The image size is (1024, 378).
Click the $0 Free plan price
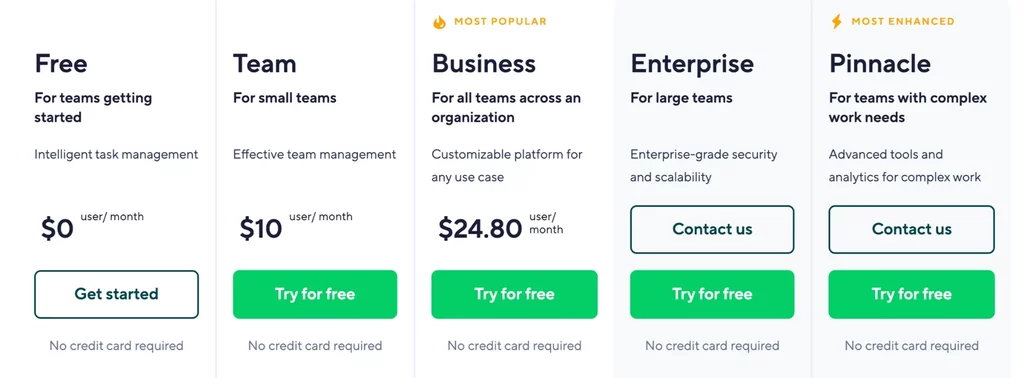click(x=57, y=228)
